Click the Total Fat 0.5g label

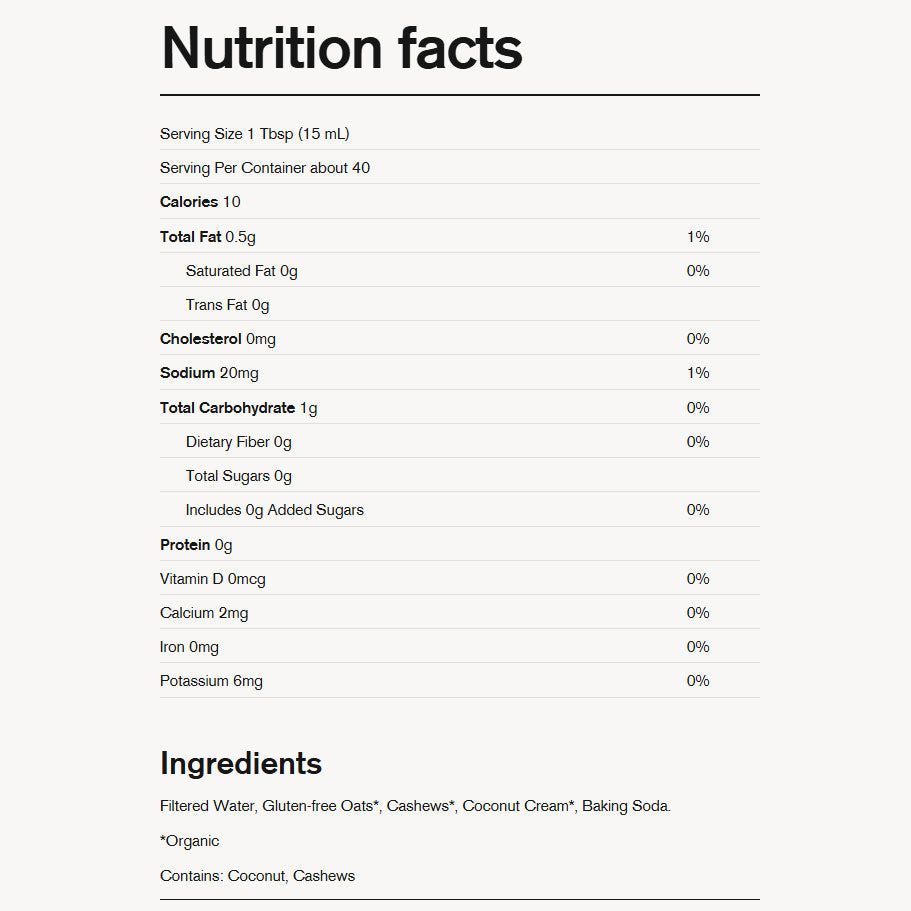(x=208, y=237)
